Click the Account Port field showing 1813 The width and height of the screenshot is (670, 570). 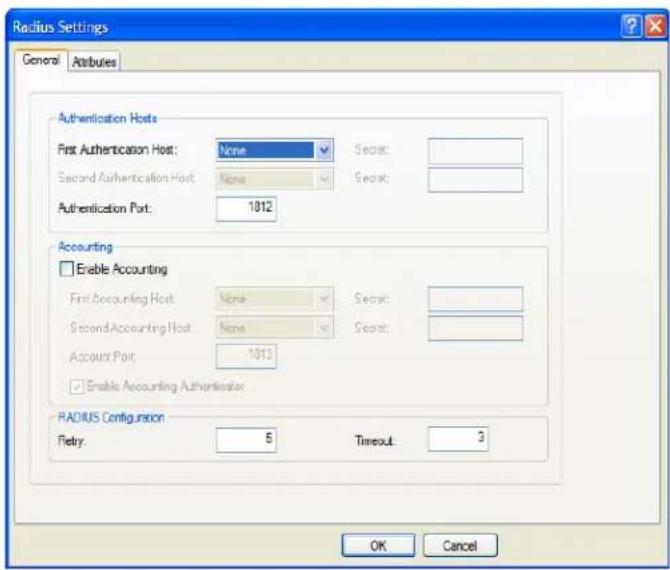pos(246,356)
